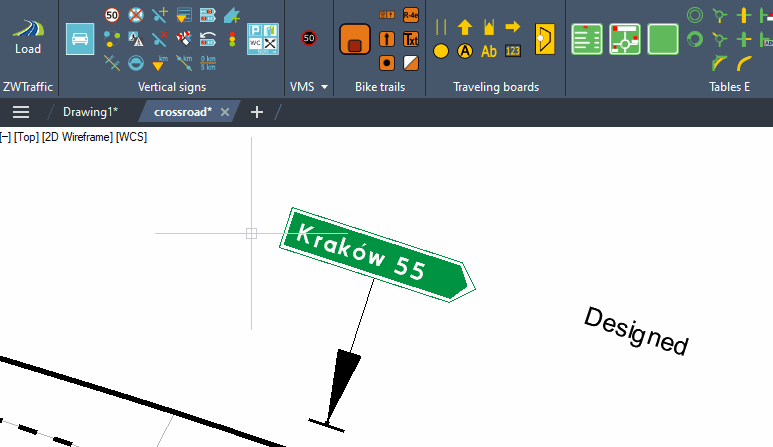Select the yellow lane with pointed shape icon
773x447 pixels.
point(489,27)
